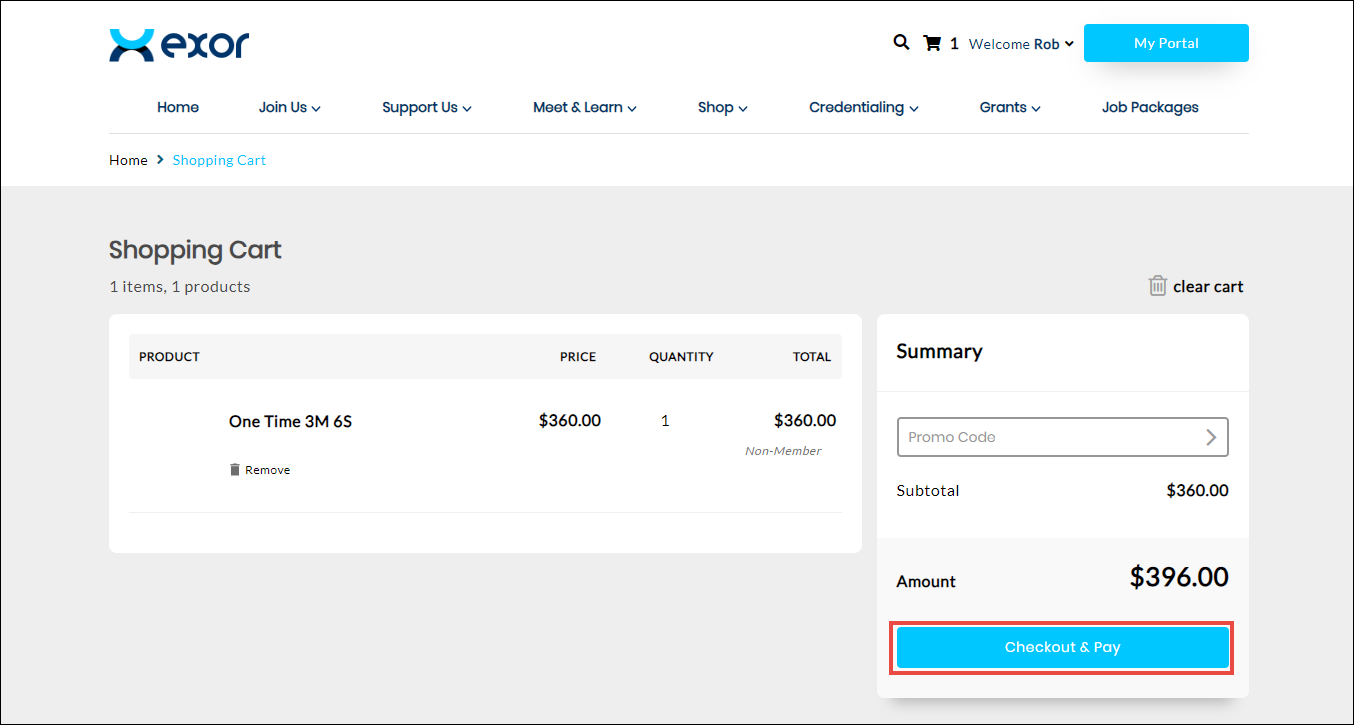This screenshot has height=725, width=1354.
Task: Open the Grants dropdown
Action: click(x=1009, y=107)
